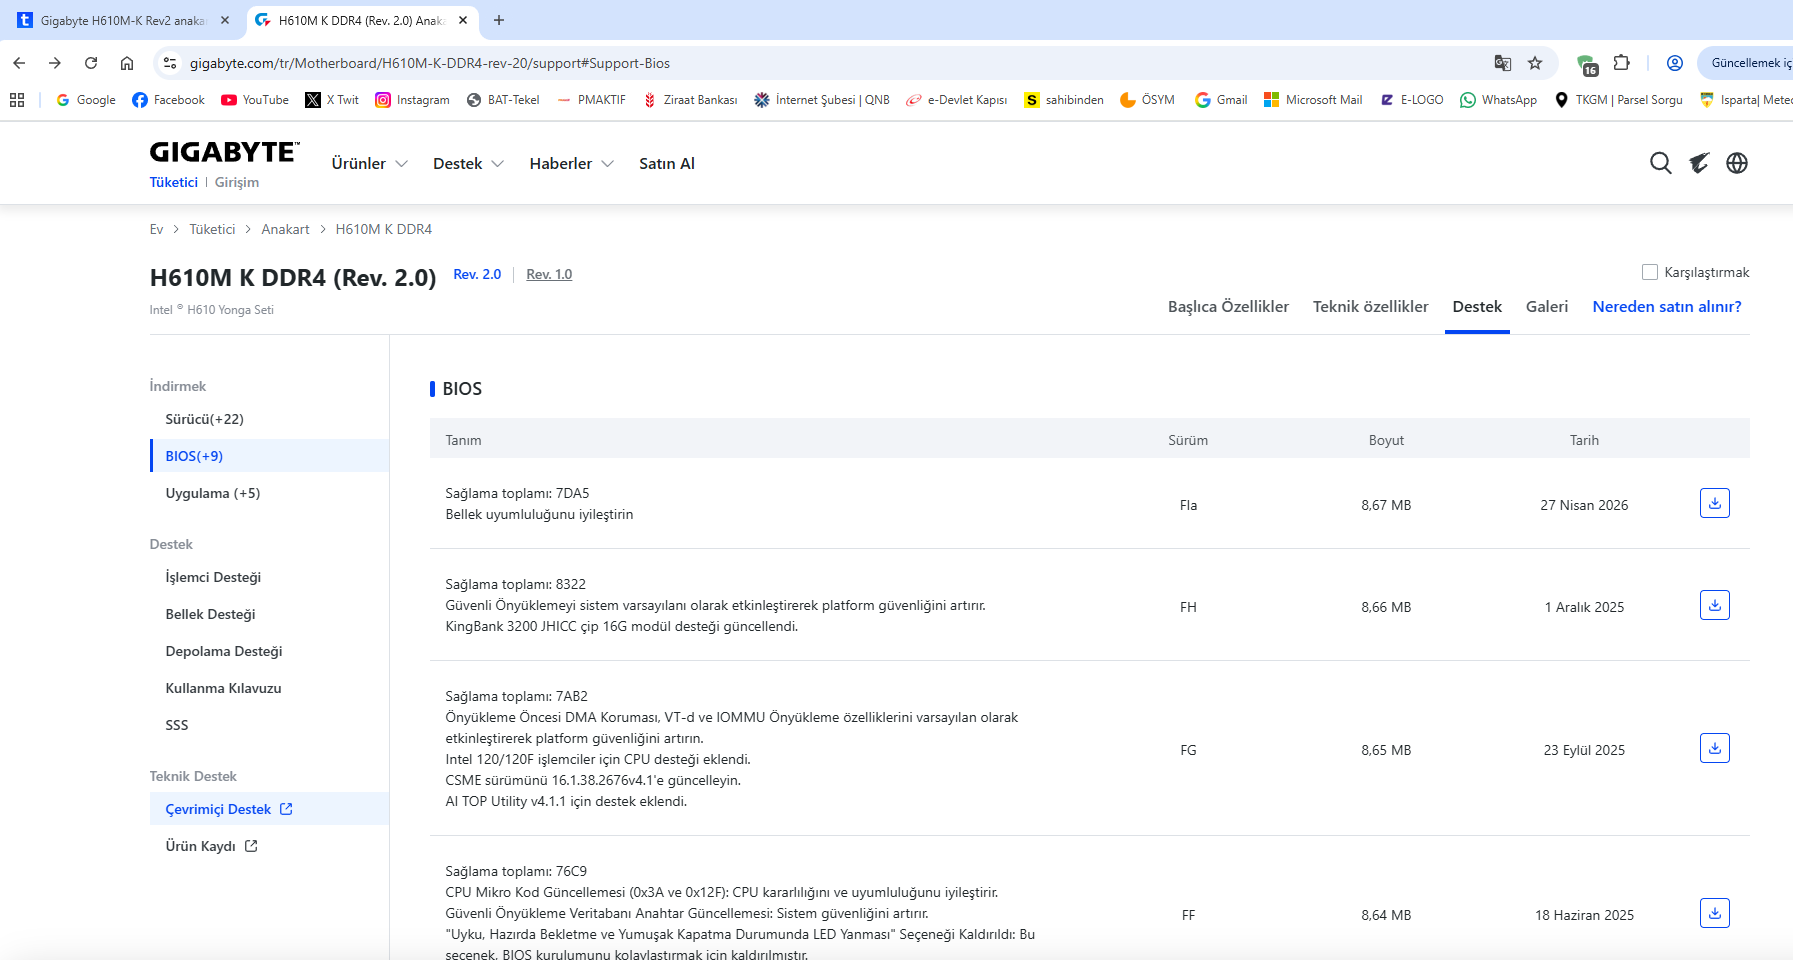Expand the Haberler navigation dropdown

(x=571, y=163)
